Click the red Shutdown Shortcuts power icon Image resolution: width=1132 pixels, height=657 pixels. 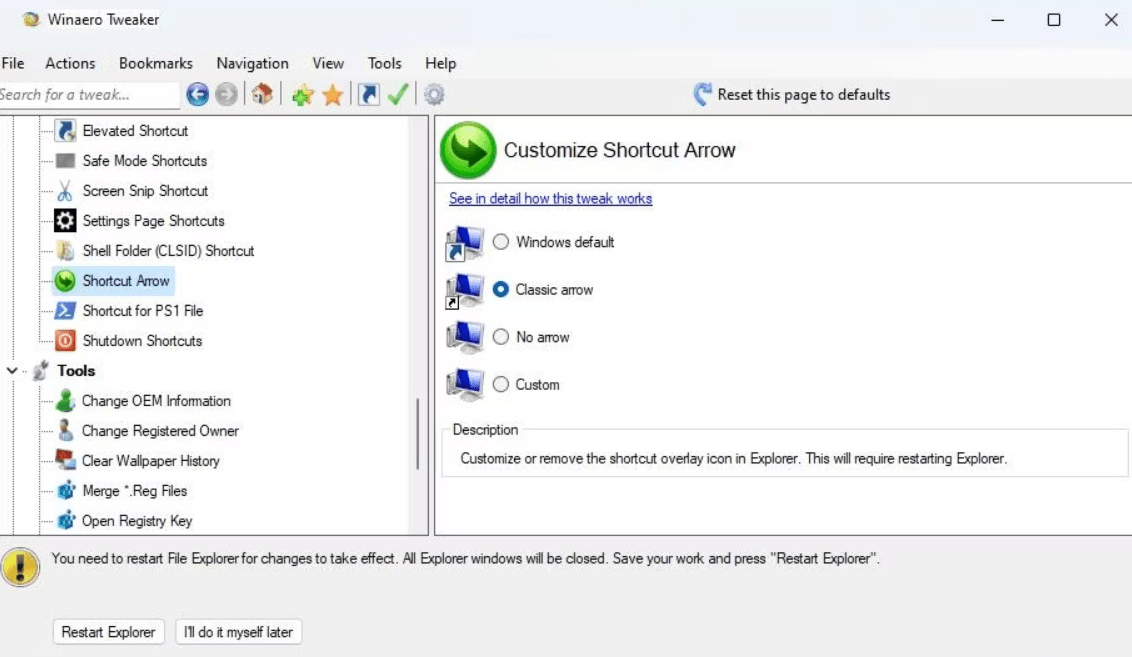click(x=65, y=340)
